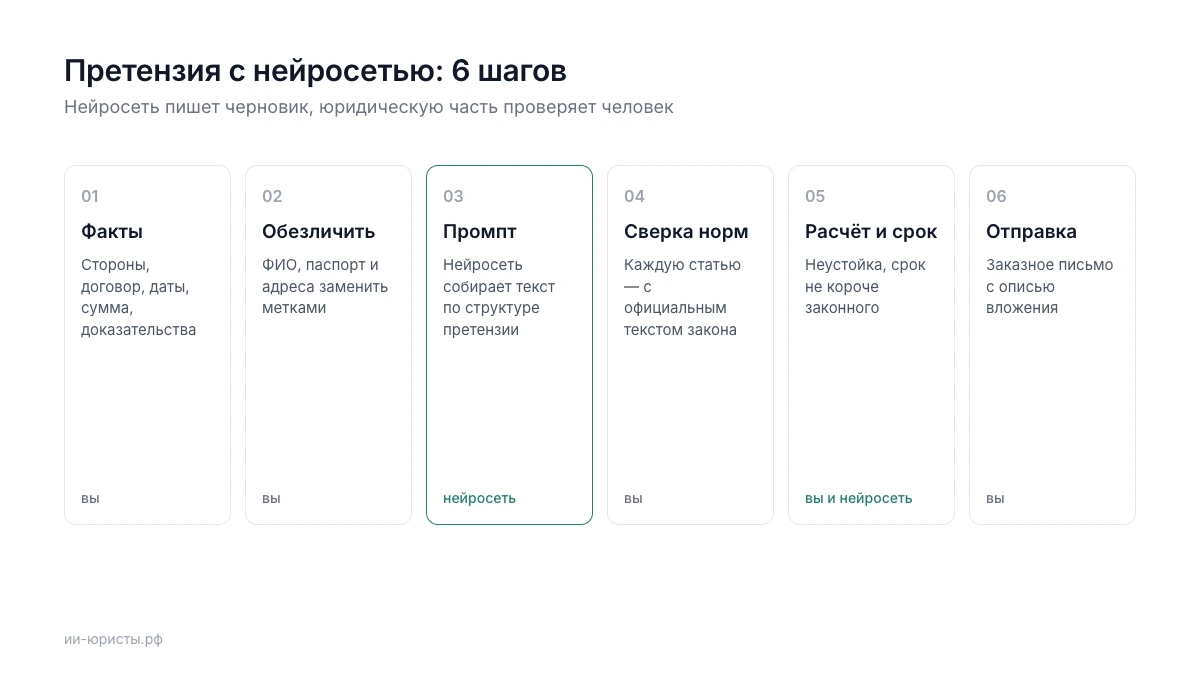
Task: Click the text 'ФИО, паспорт и адреса заменить метками'
Action: coord(325,287)
